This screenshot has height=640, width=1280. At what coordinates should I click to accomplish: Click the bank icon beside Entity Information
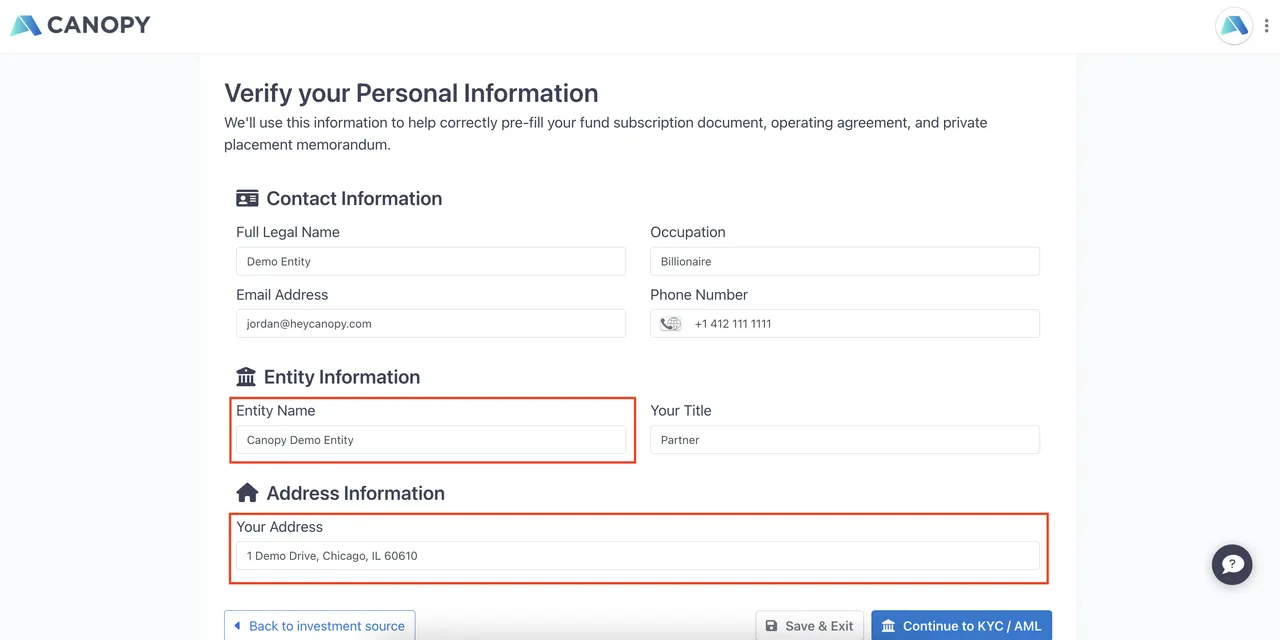point(246,377)
